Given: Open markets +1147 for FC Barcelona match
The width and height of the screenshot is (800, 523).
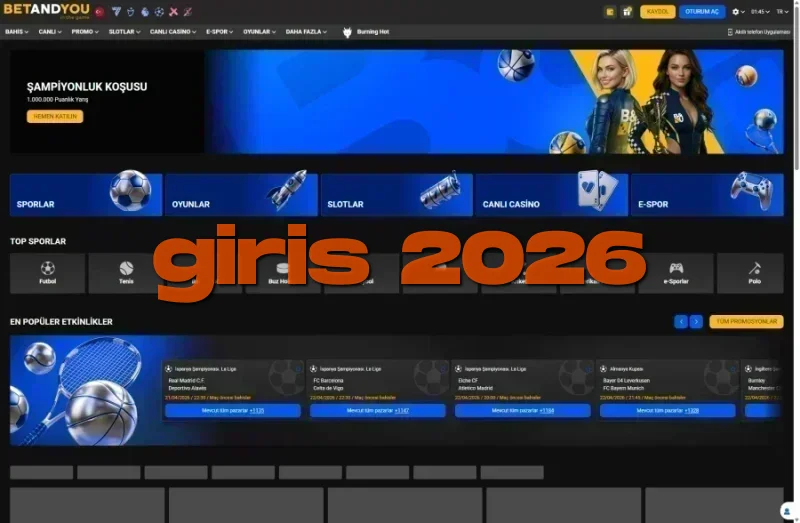Looking at the screenshot, I should point(378,411).
